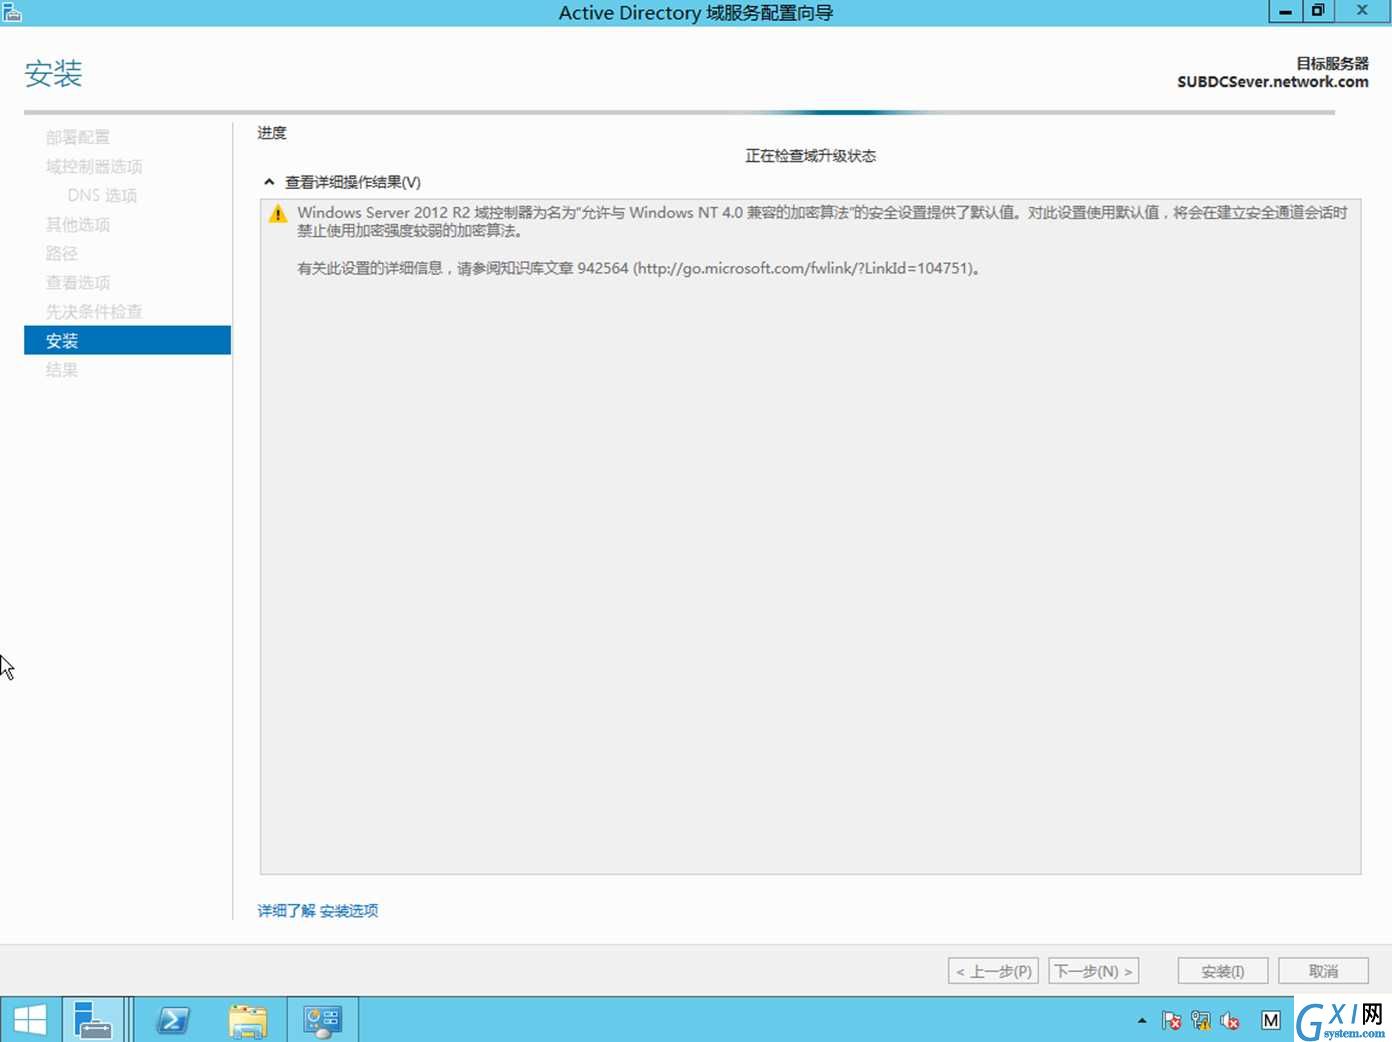Minimize the wizard window
Screen dimensions: 1392x1042
point(1285,11)
